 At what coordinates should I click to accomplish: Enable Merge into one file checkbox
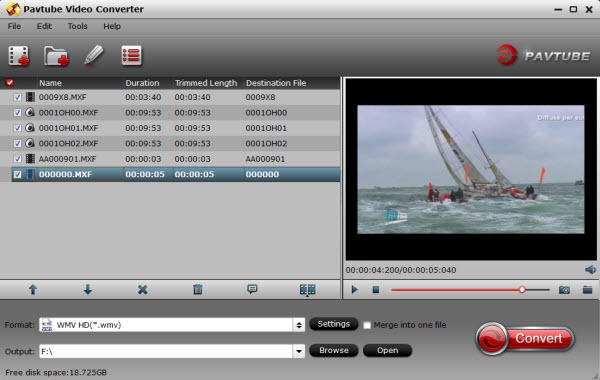(367, 325)
